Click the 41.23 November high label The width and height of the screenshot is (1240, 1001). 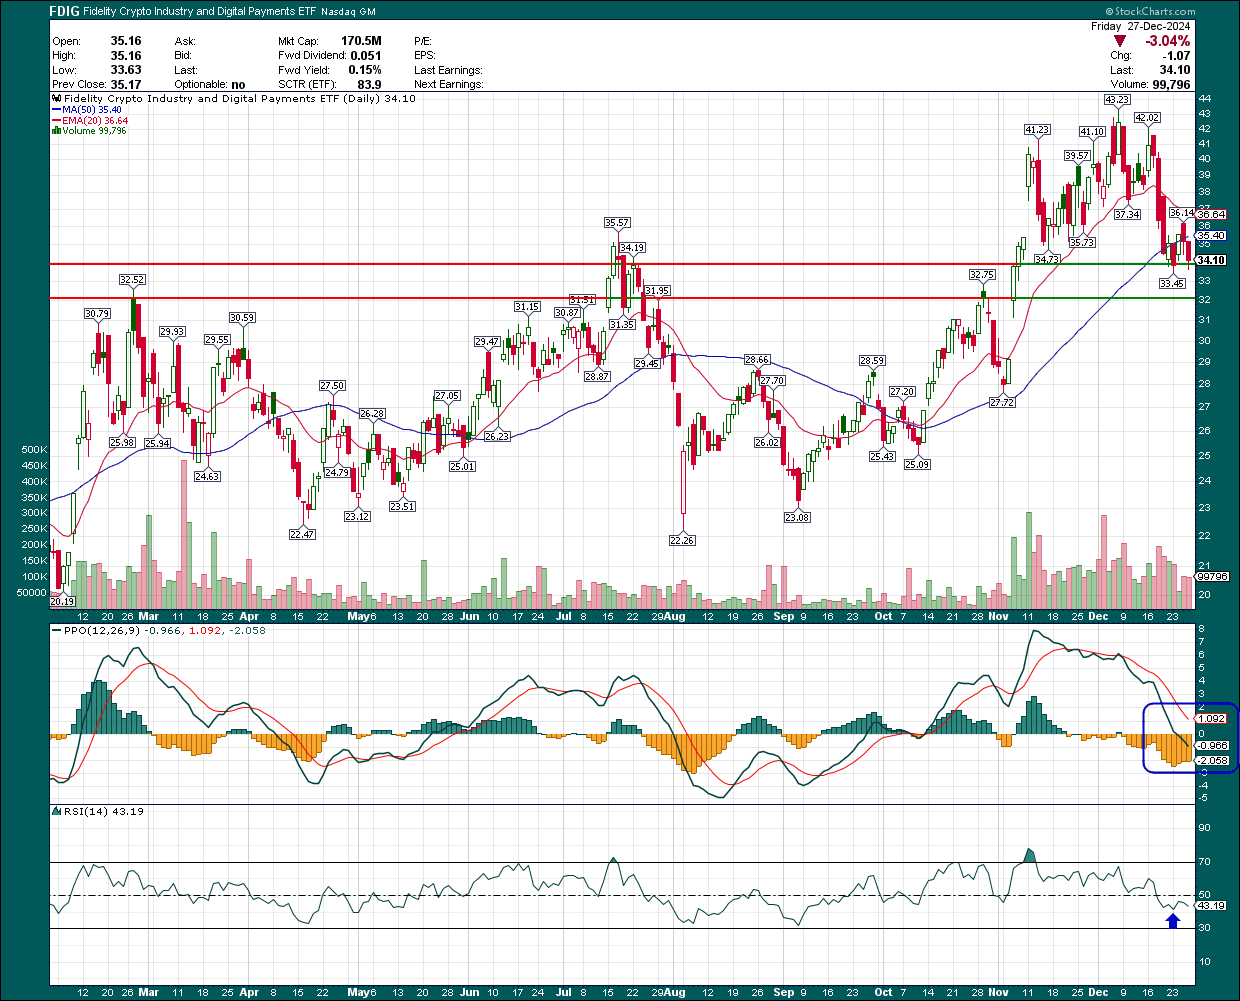click(1037, 130)
